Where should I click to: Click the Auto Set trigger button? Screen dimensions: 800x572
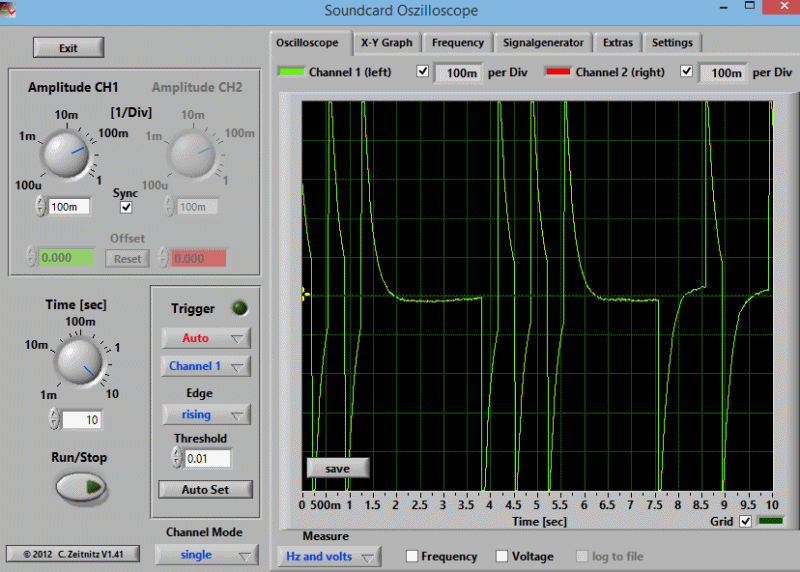[206, 489]
